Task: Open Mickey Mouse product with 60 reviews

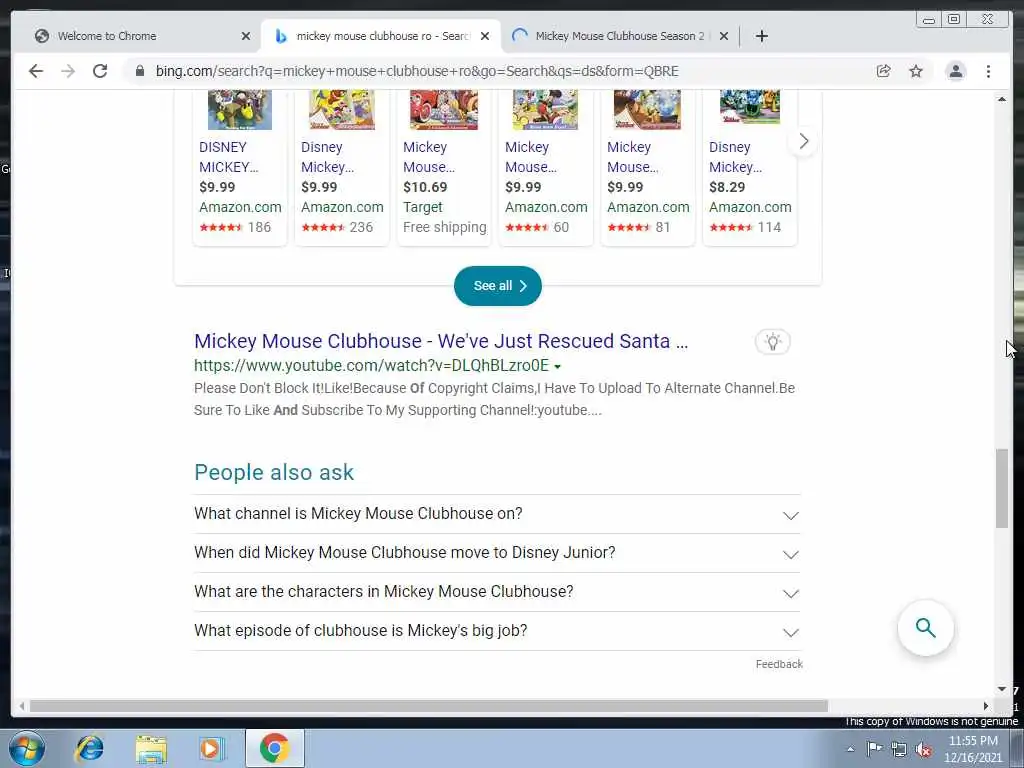Action: [x=545, y=167]
